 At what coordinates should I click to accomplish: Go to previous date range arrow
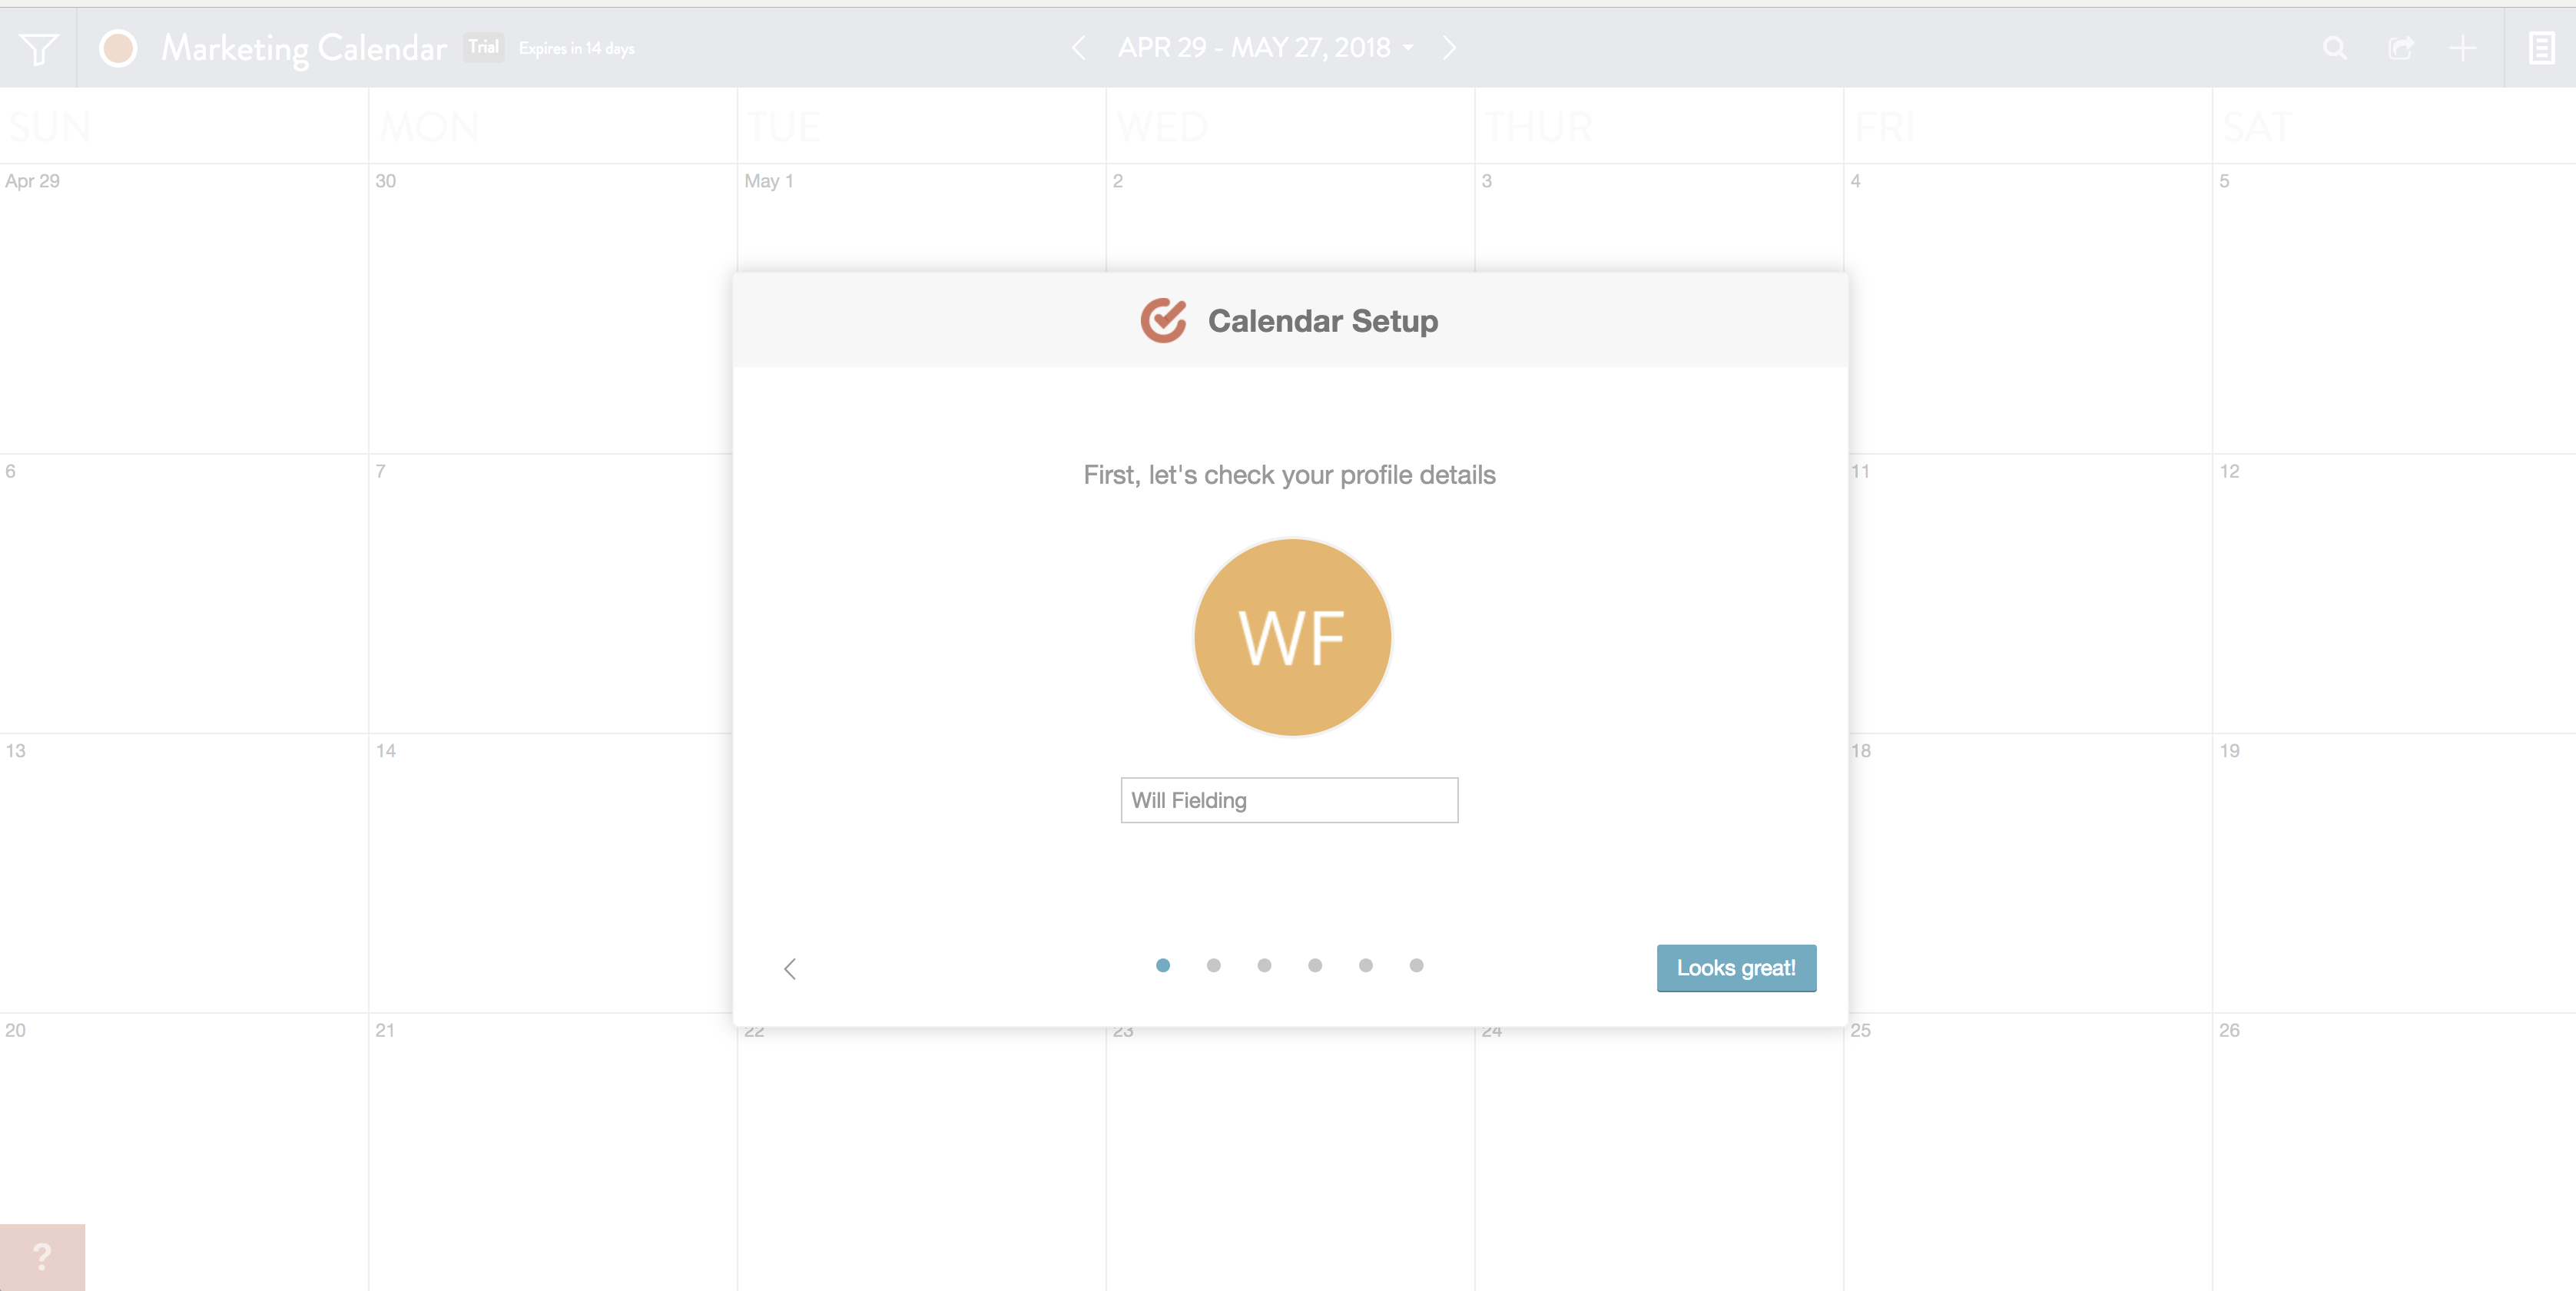[1078, 48]
